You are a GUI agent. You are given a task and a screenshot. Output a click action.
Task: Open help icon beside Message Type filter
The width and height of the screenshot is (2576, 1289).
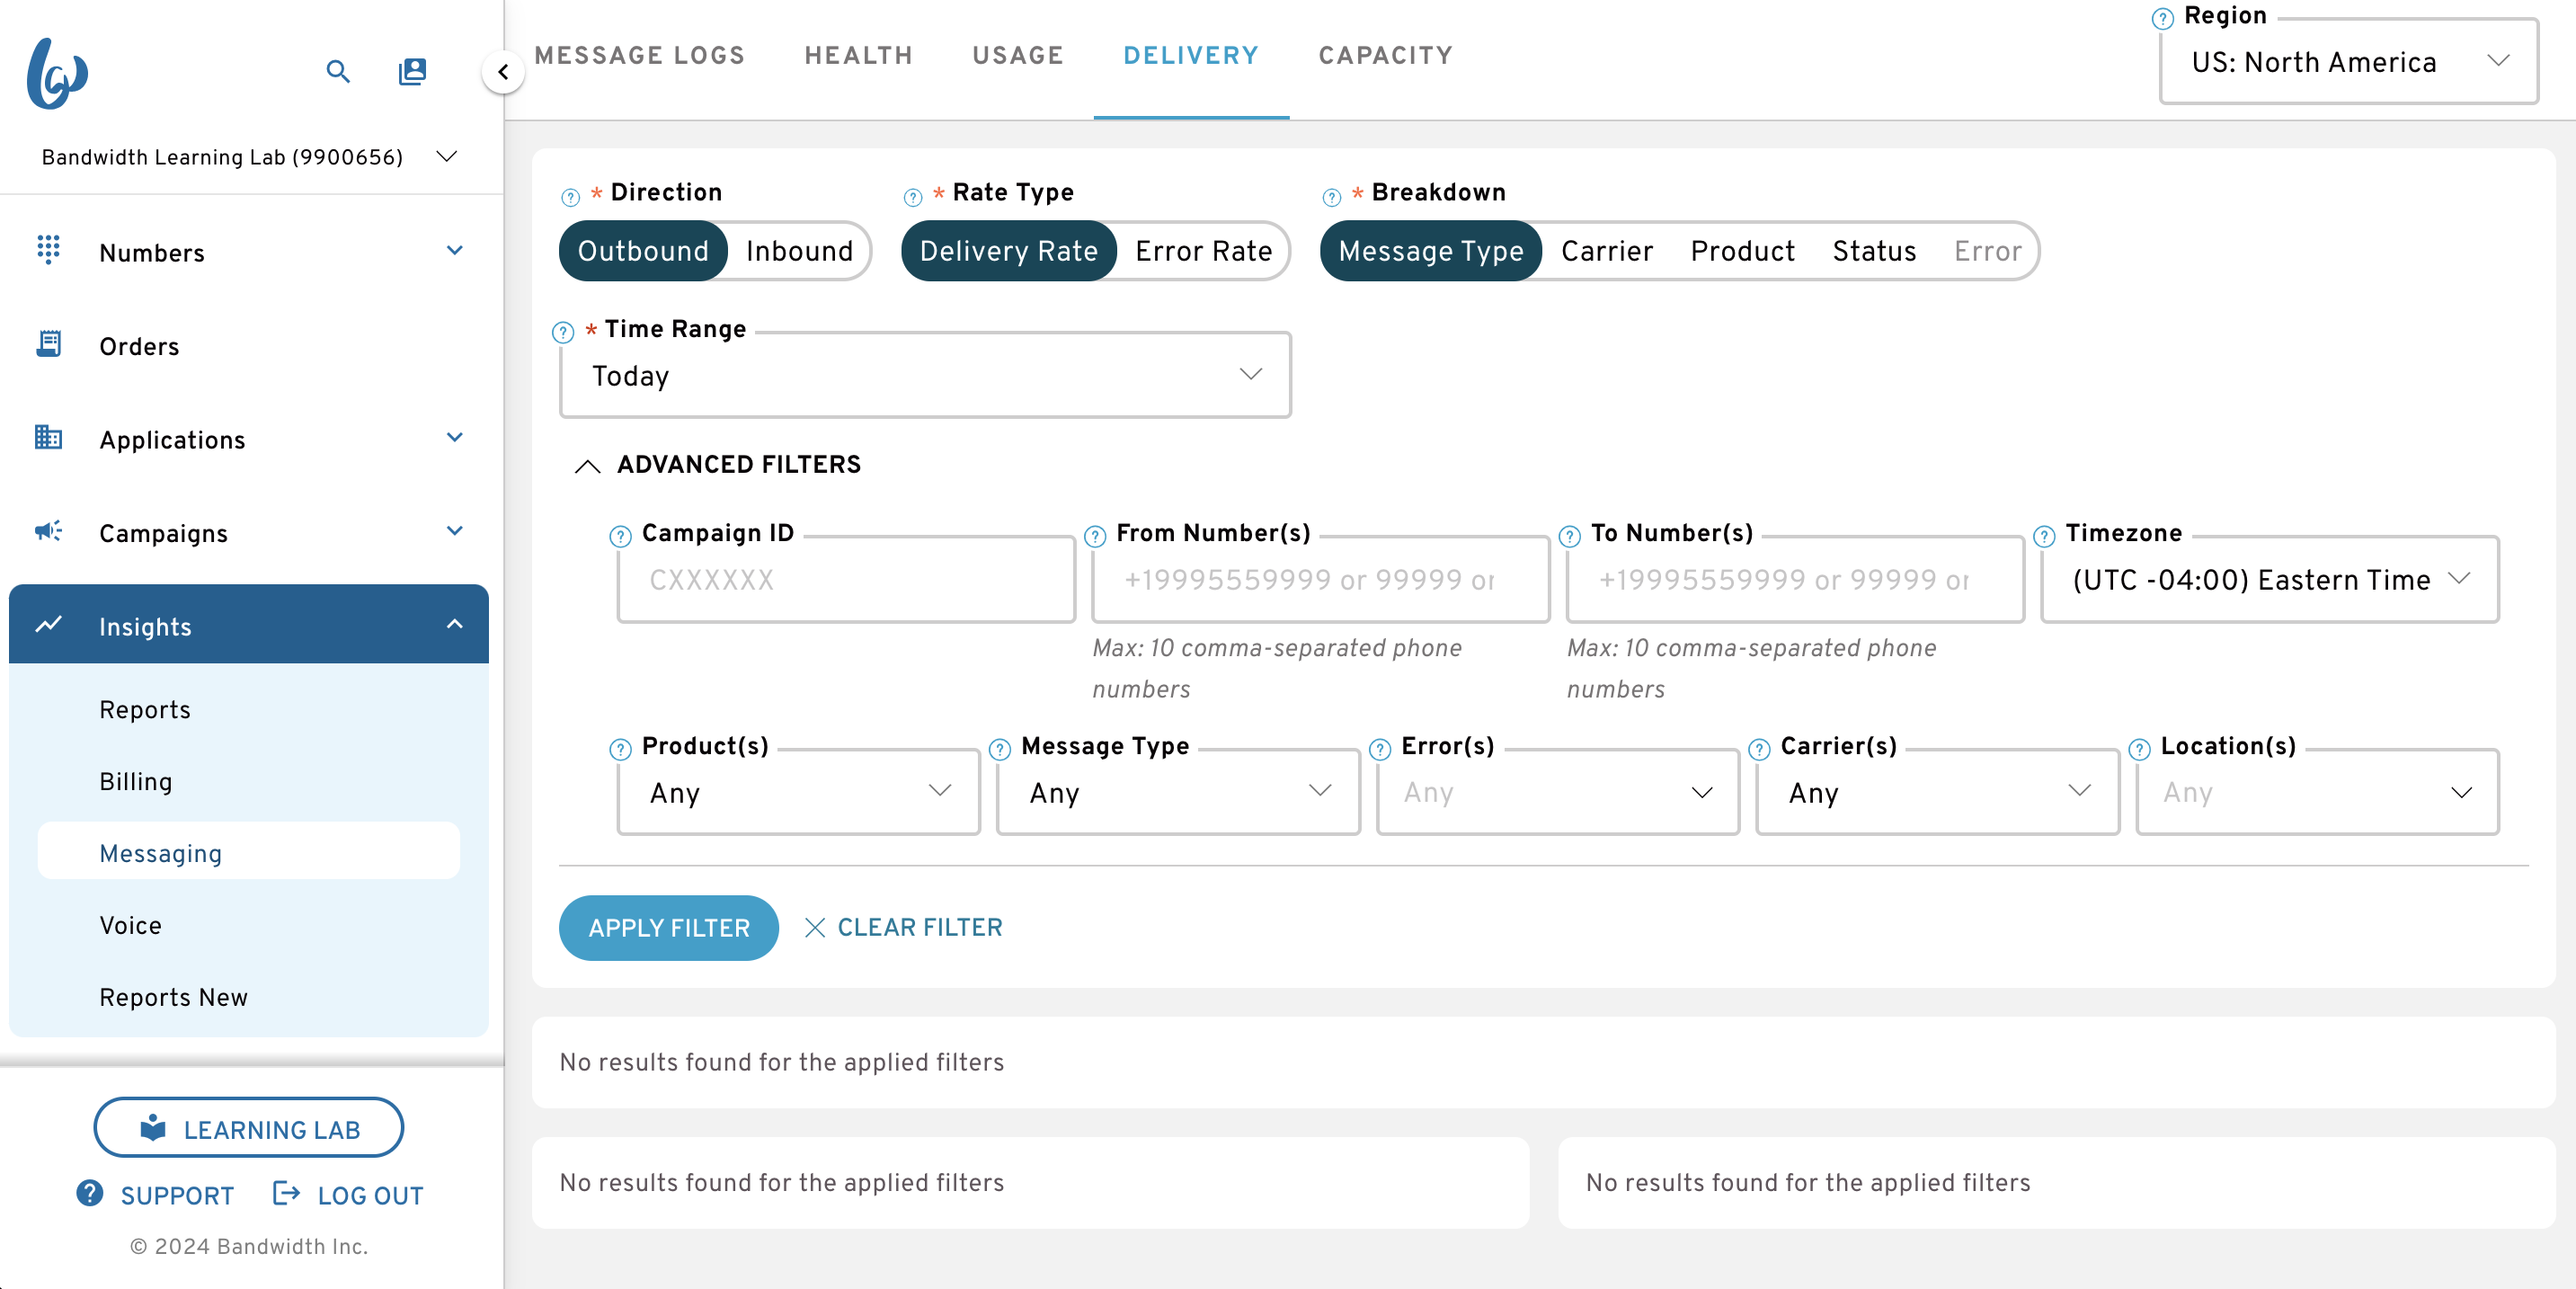[999, 749]
